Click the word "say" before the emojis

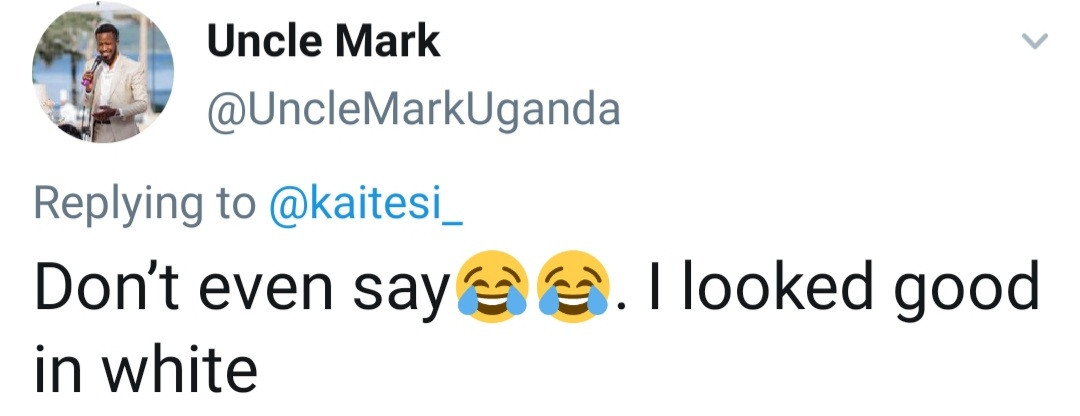(405, 290)
